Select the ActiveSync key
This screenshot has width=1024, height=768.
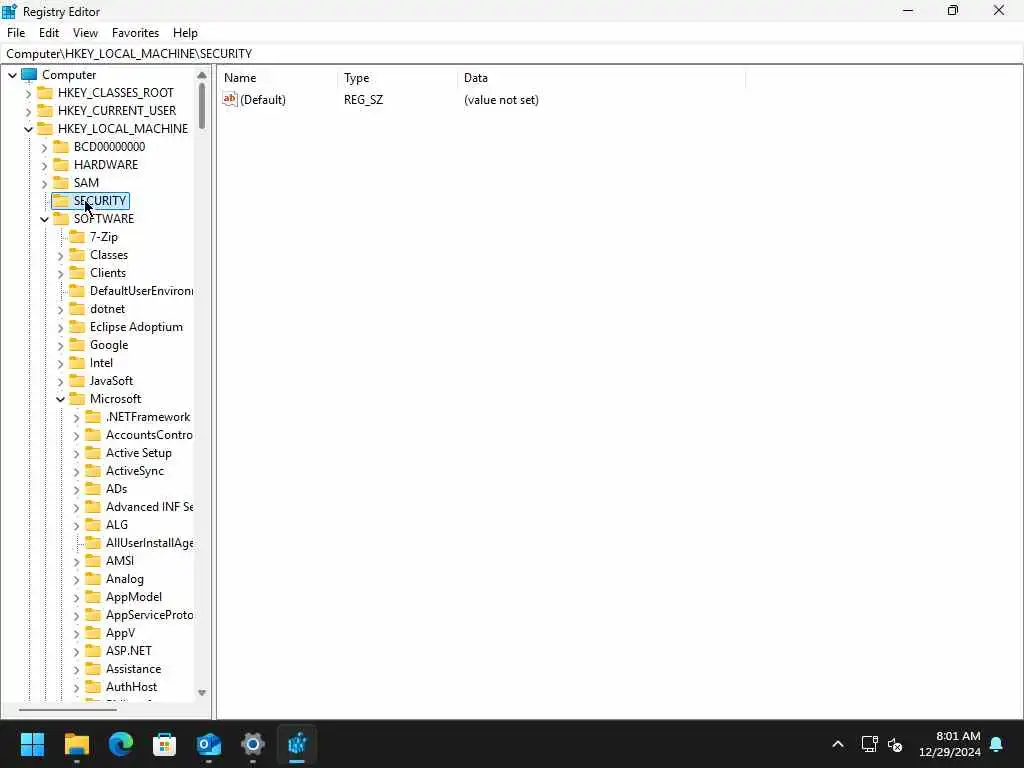coord(135,471)
